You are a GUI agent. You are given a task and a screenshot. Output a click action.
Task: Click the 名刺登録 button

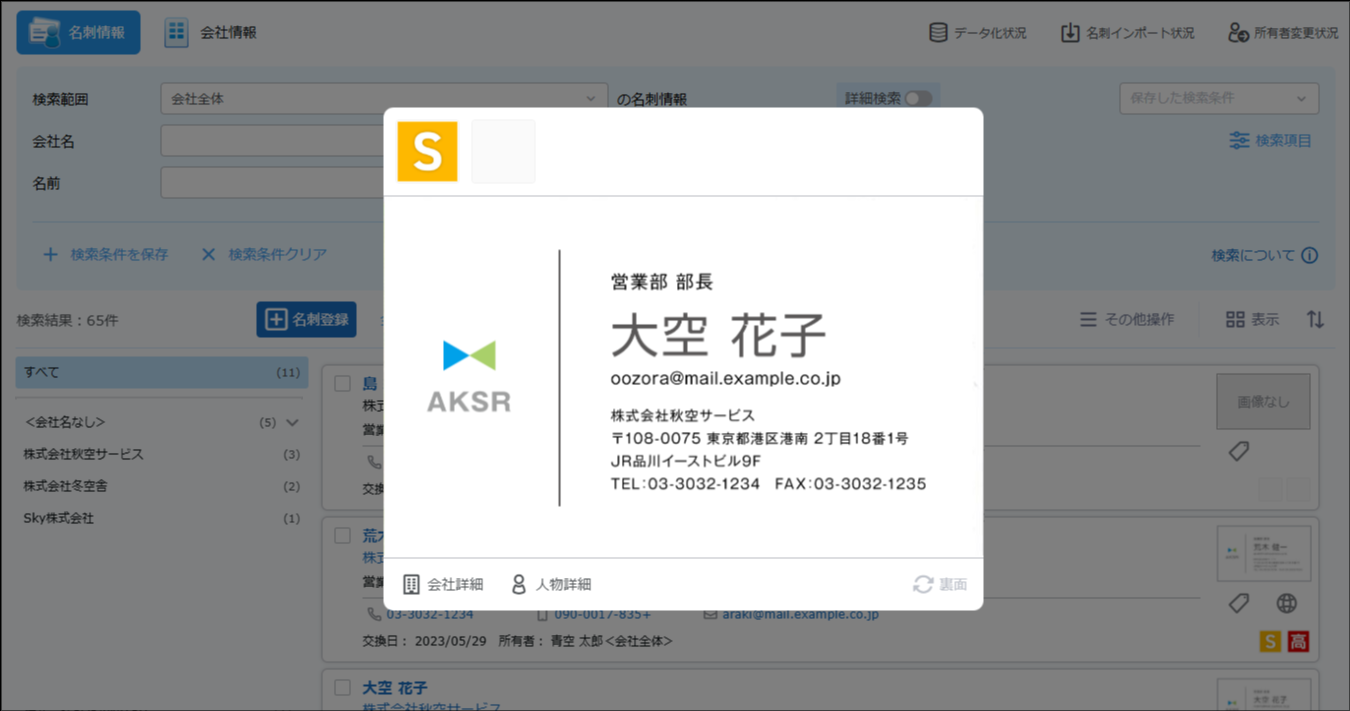click(306, 320)
